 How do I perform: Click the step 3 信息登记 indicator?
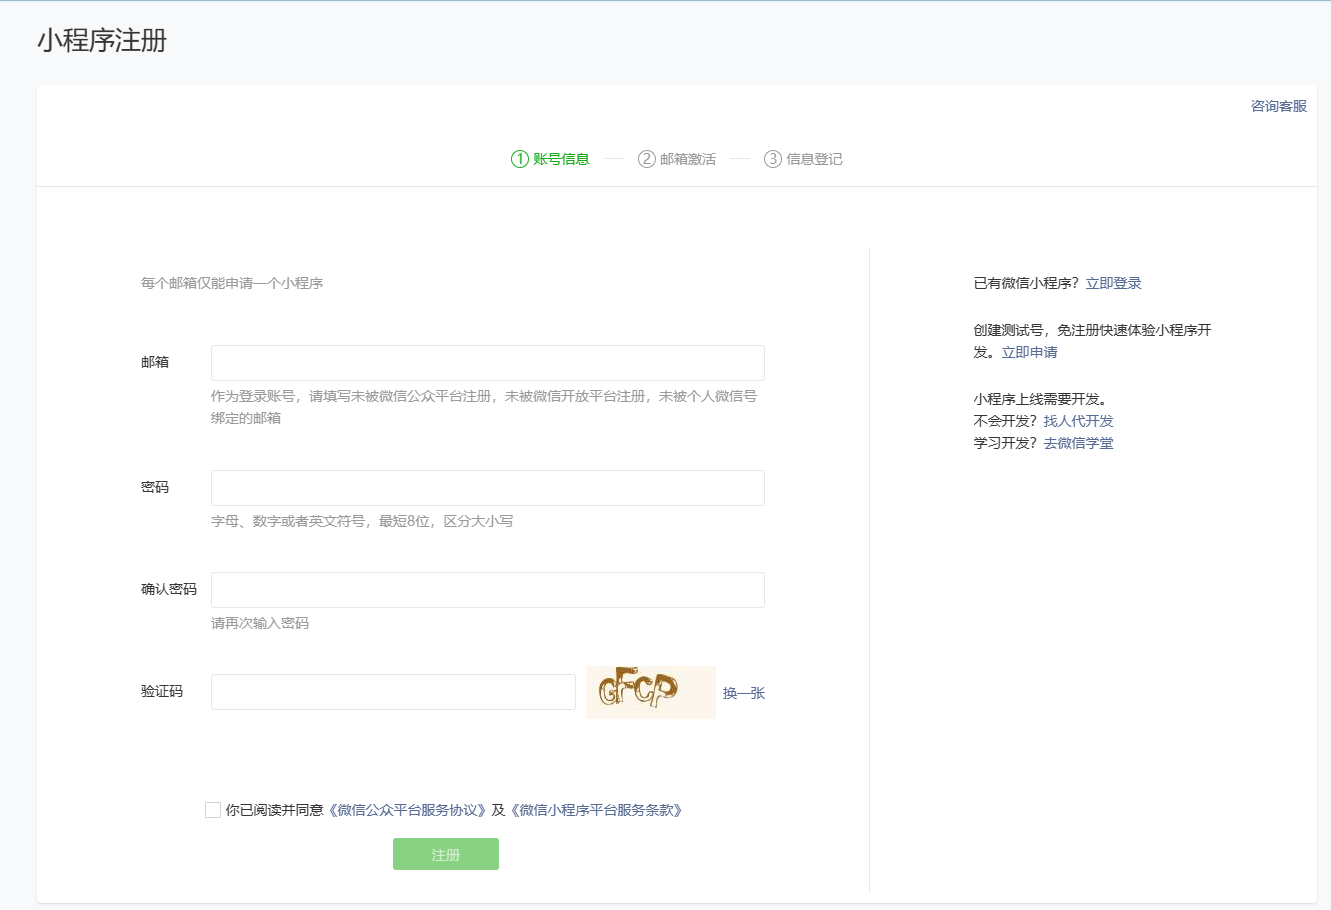[803, 159]
